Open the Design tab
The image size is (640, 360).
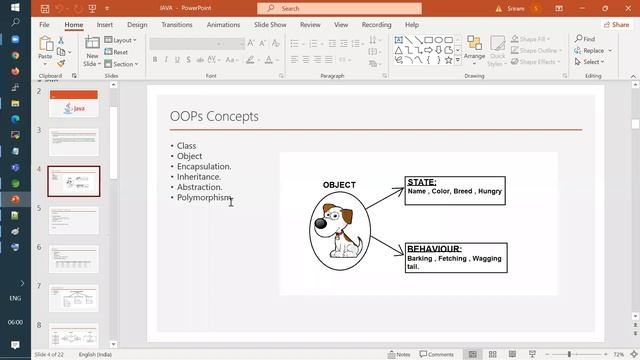pos(137,25)
